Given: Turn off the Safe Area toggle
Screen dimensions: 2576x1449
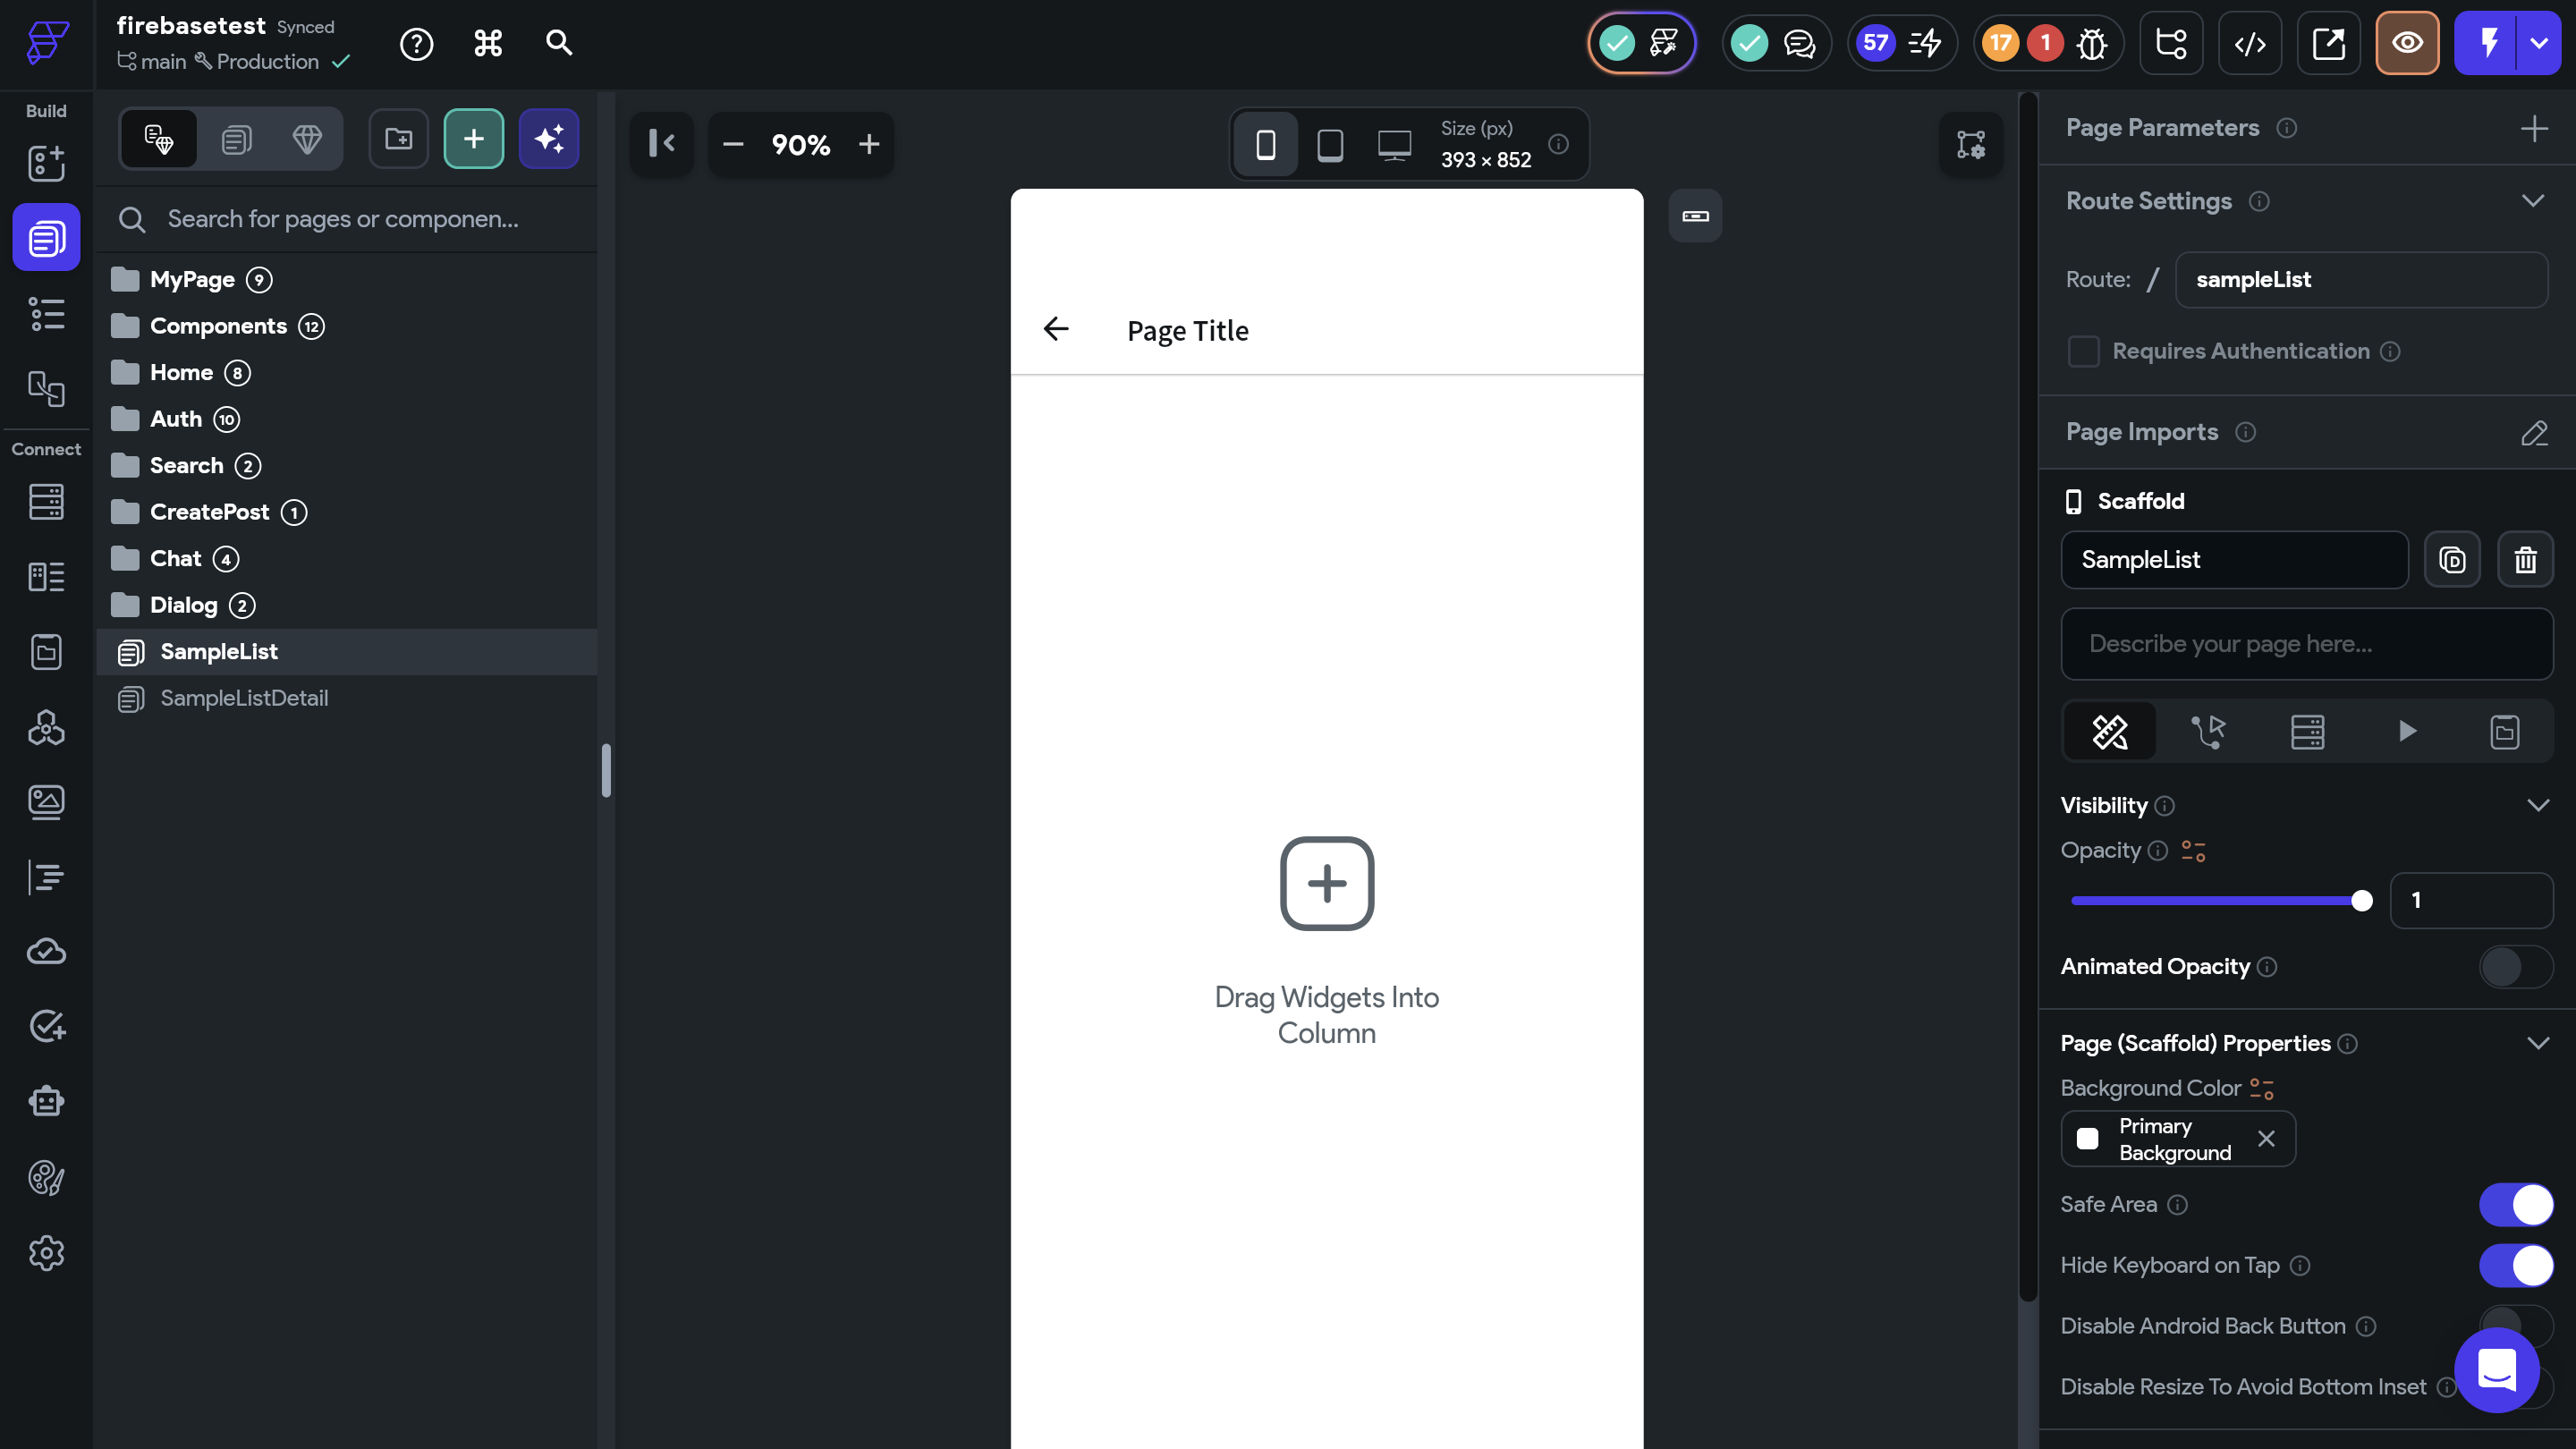Looking at the screenshot, I should point(2515,1204).
